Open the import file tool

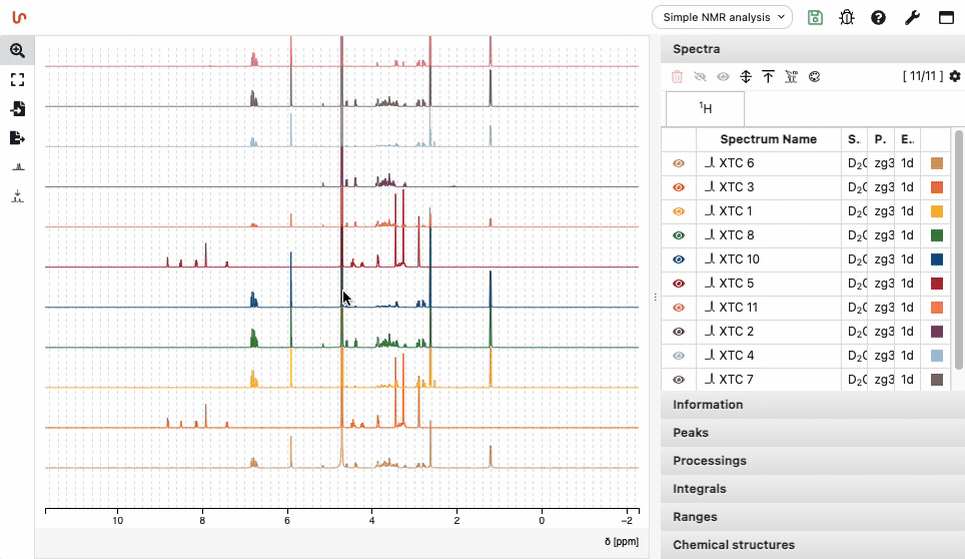click(17, 109)
